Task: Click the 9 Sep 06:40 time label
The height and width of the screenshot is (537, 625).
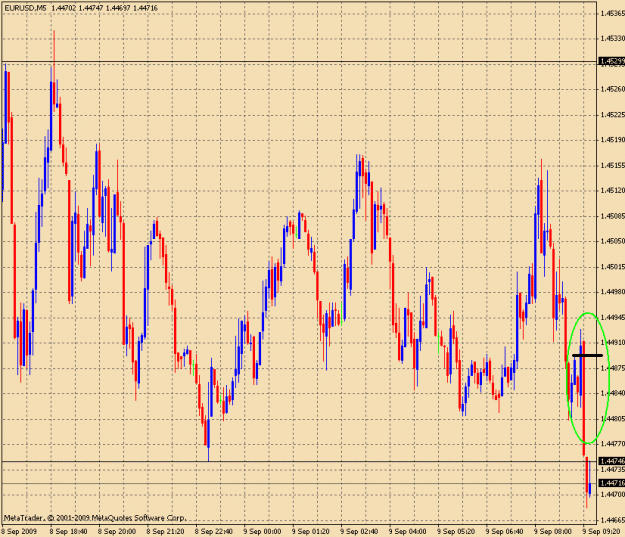Action: click(505, 531)
